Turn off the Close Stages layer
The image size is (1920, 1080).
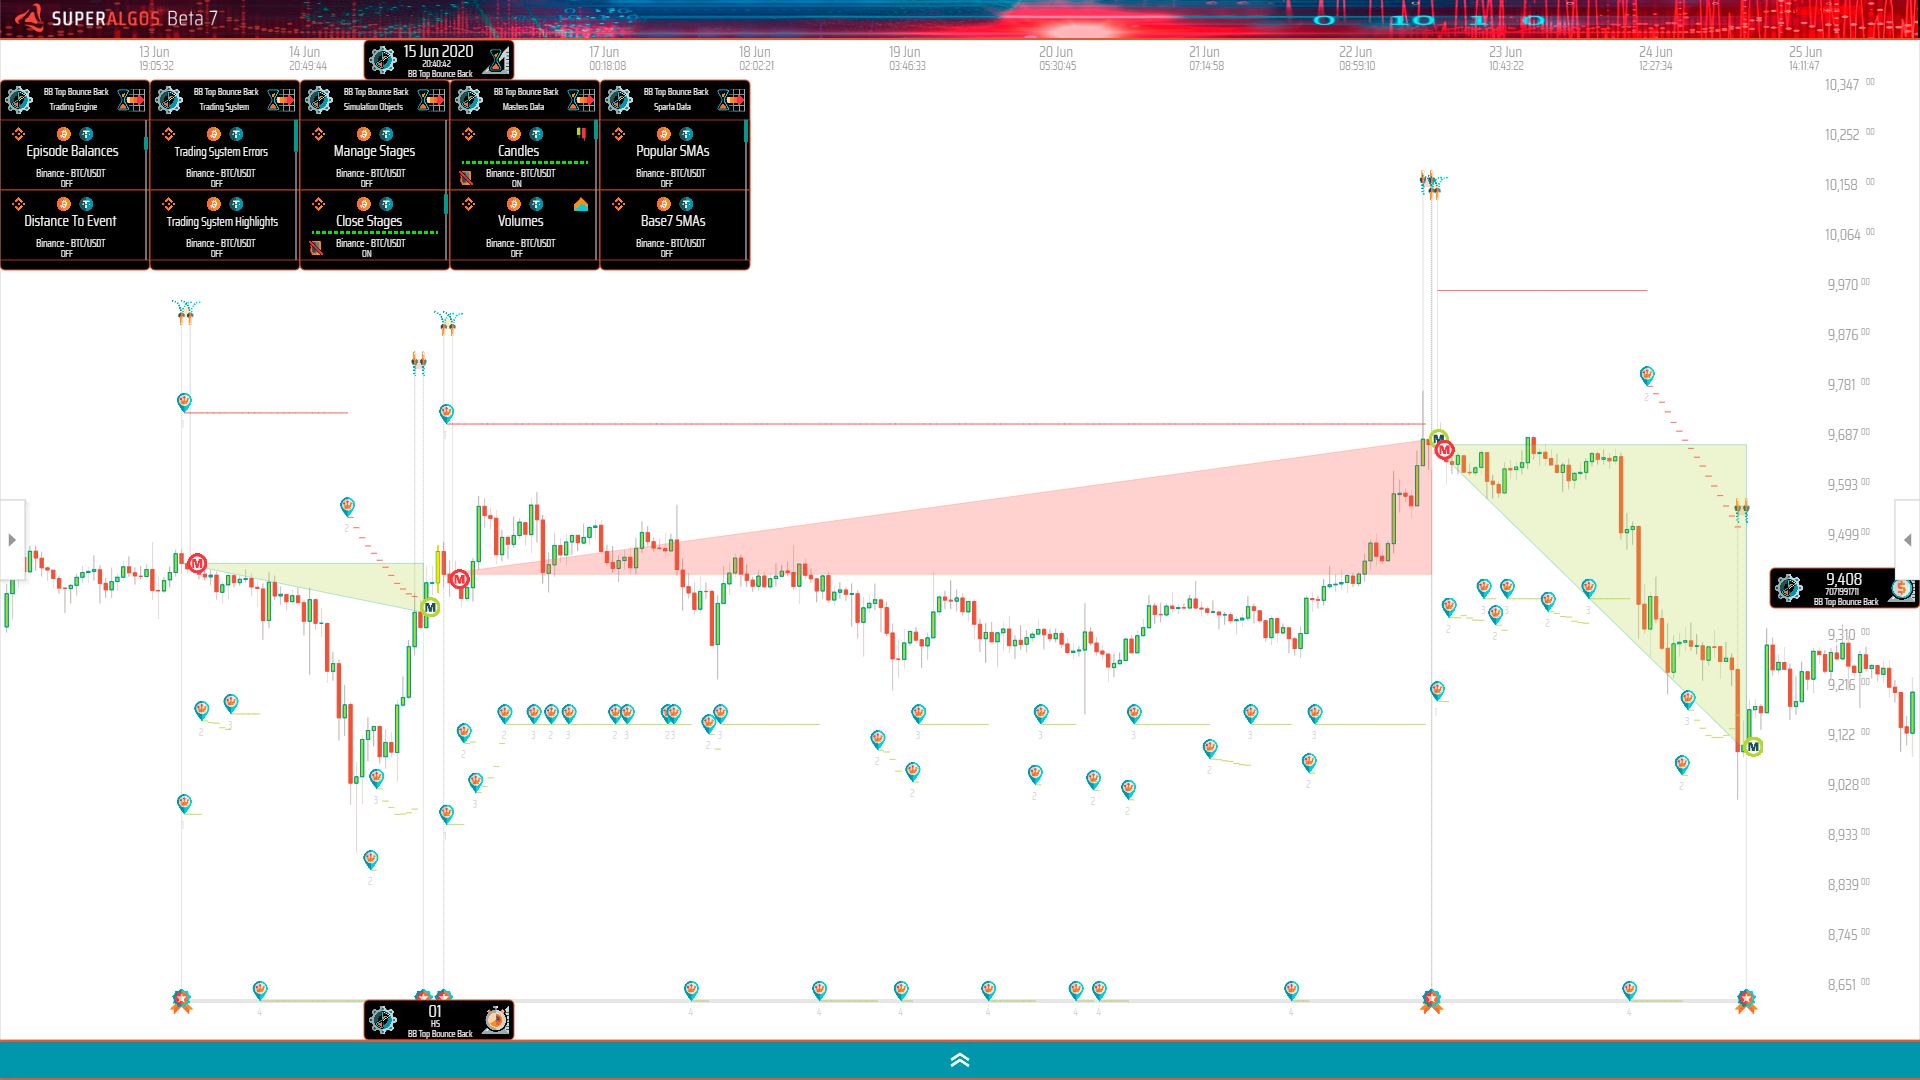point(368,222)
